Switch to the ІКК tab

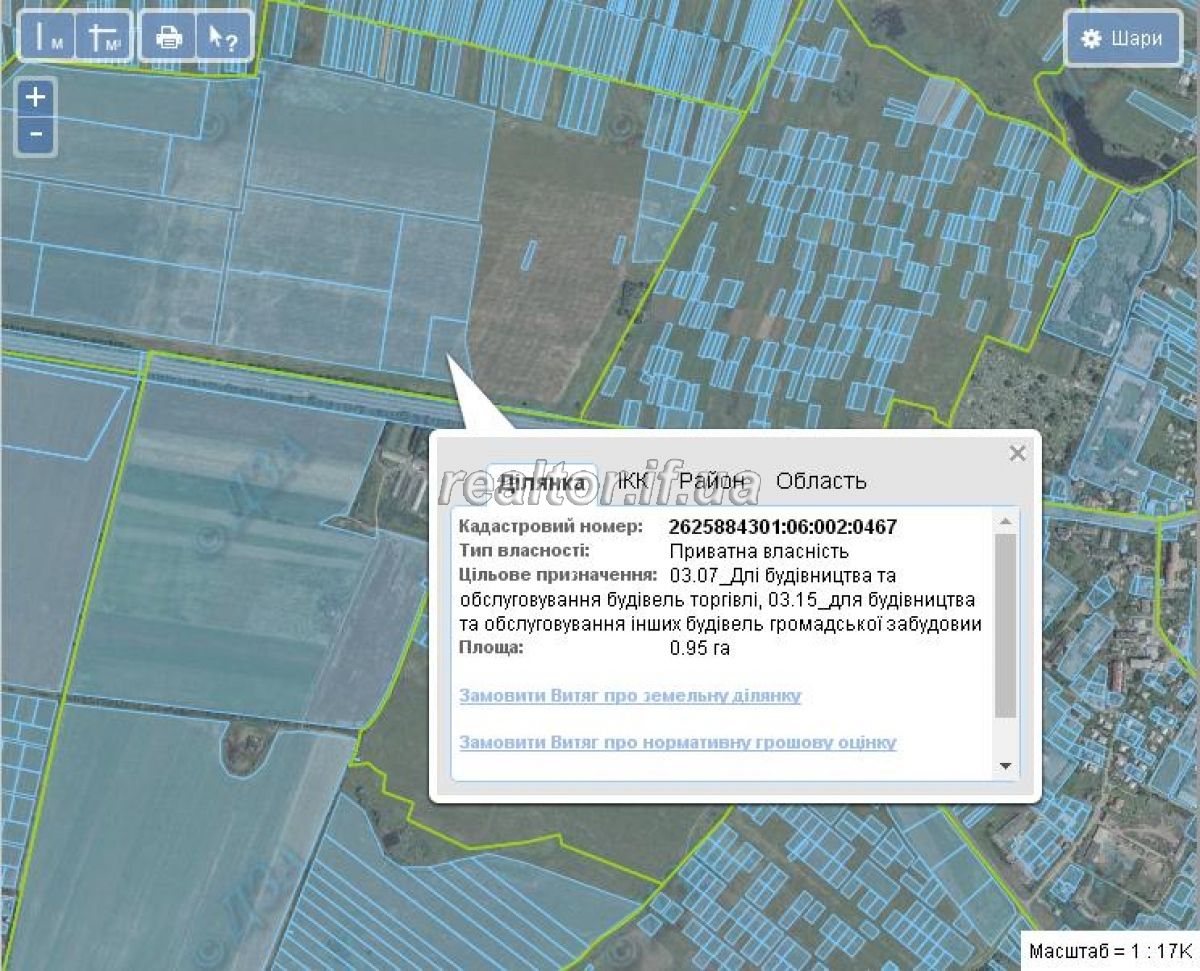[x=632, y=481]
